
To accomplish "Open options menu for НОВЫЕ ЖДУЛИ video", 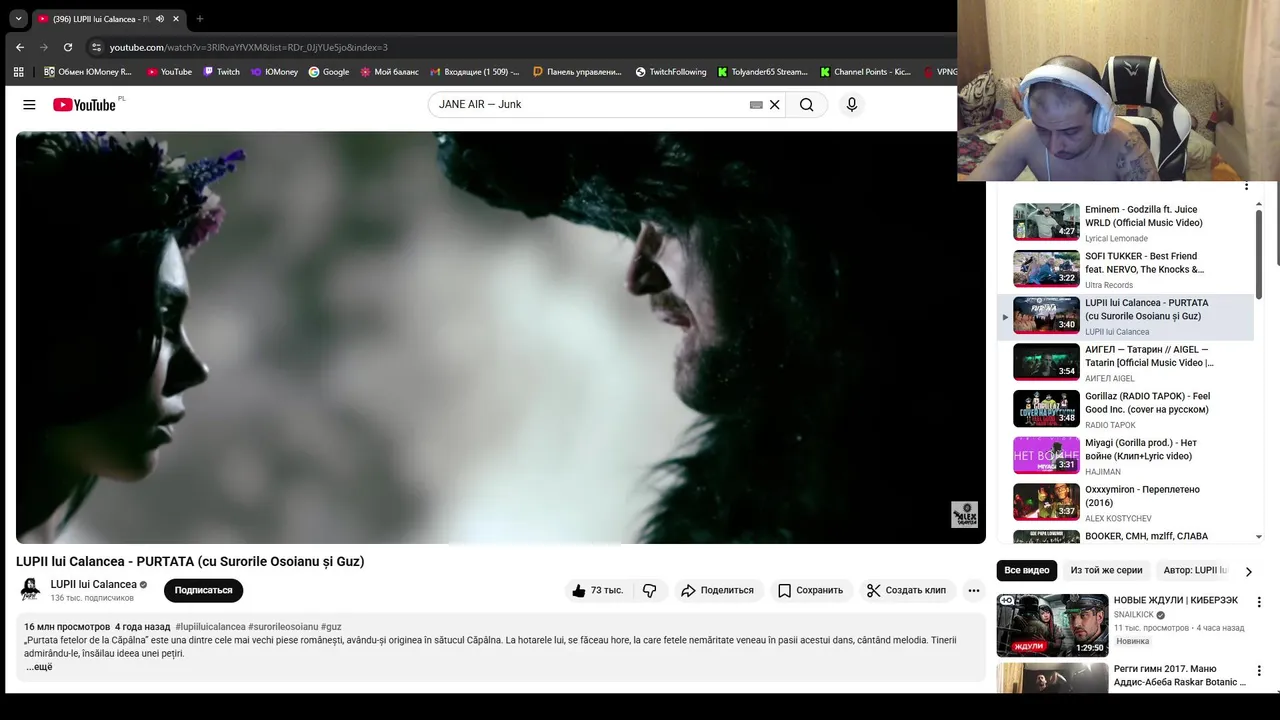I will pos(1259,602).
